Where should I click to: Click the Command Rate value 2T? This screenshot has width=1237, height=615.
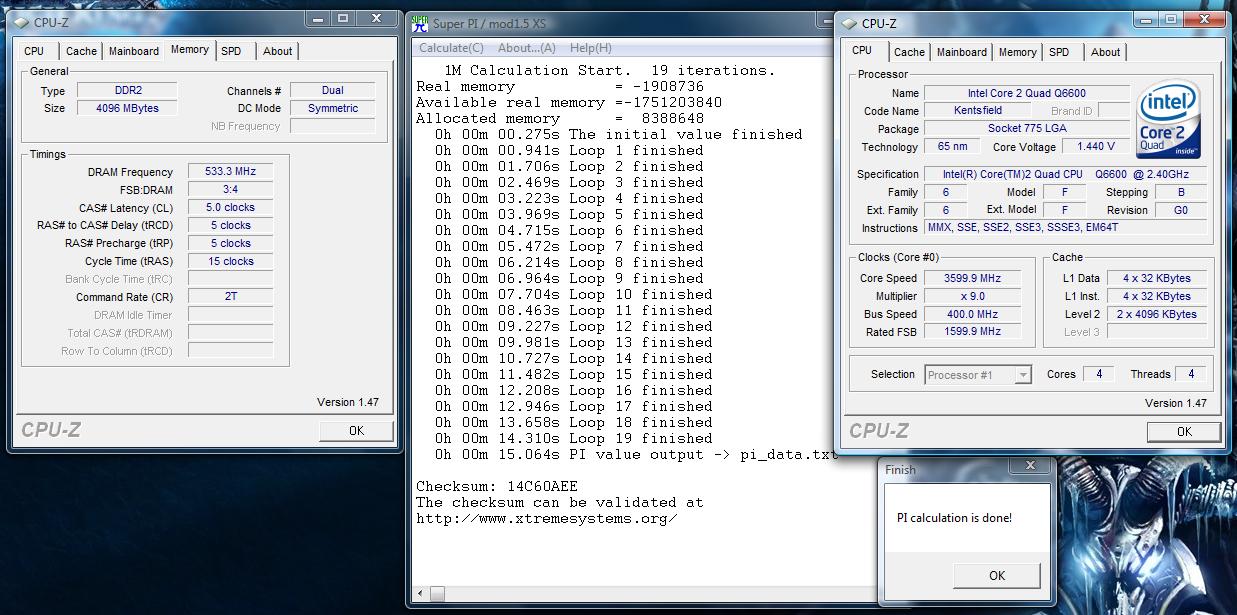(x=231, y=297)
